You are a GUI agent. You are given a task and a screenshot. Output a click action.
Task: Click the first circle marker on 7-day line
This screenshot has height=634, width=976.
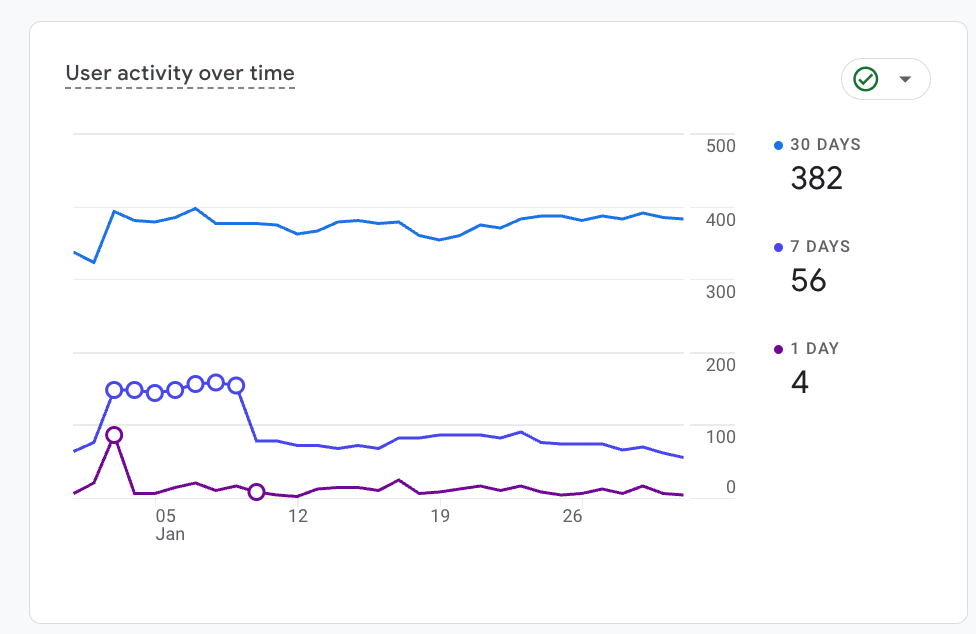tap(114, 390)
